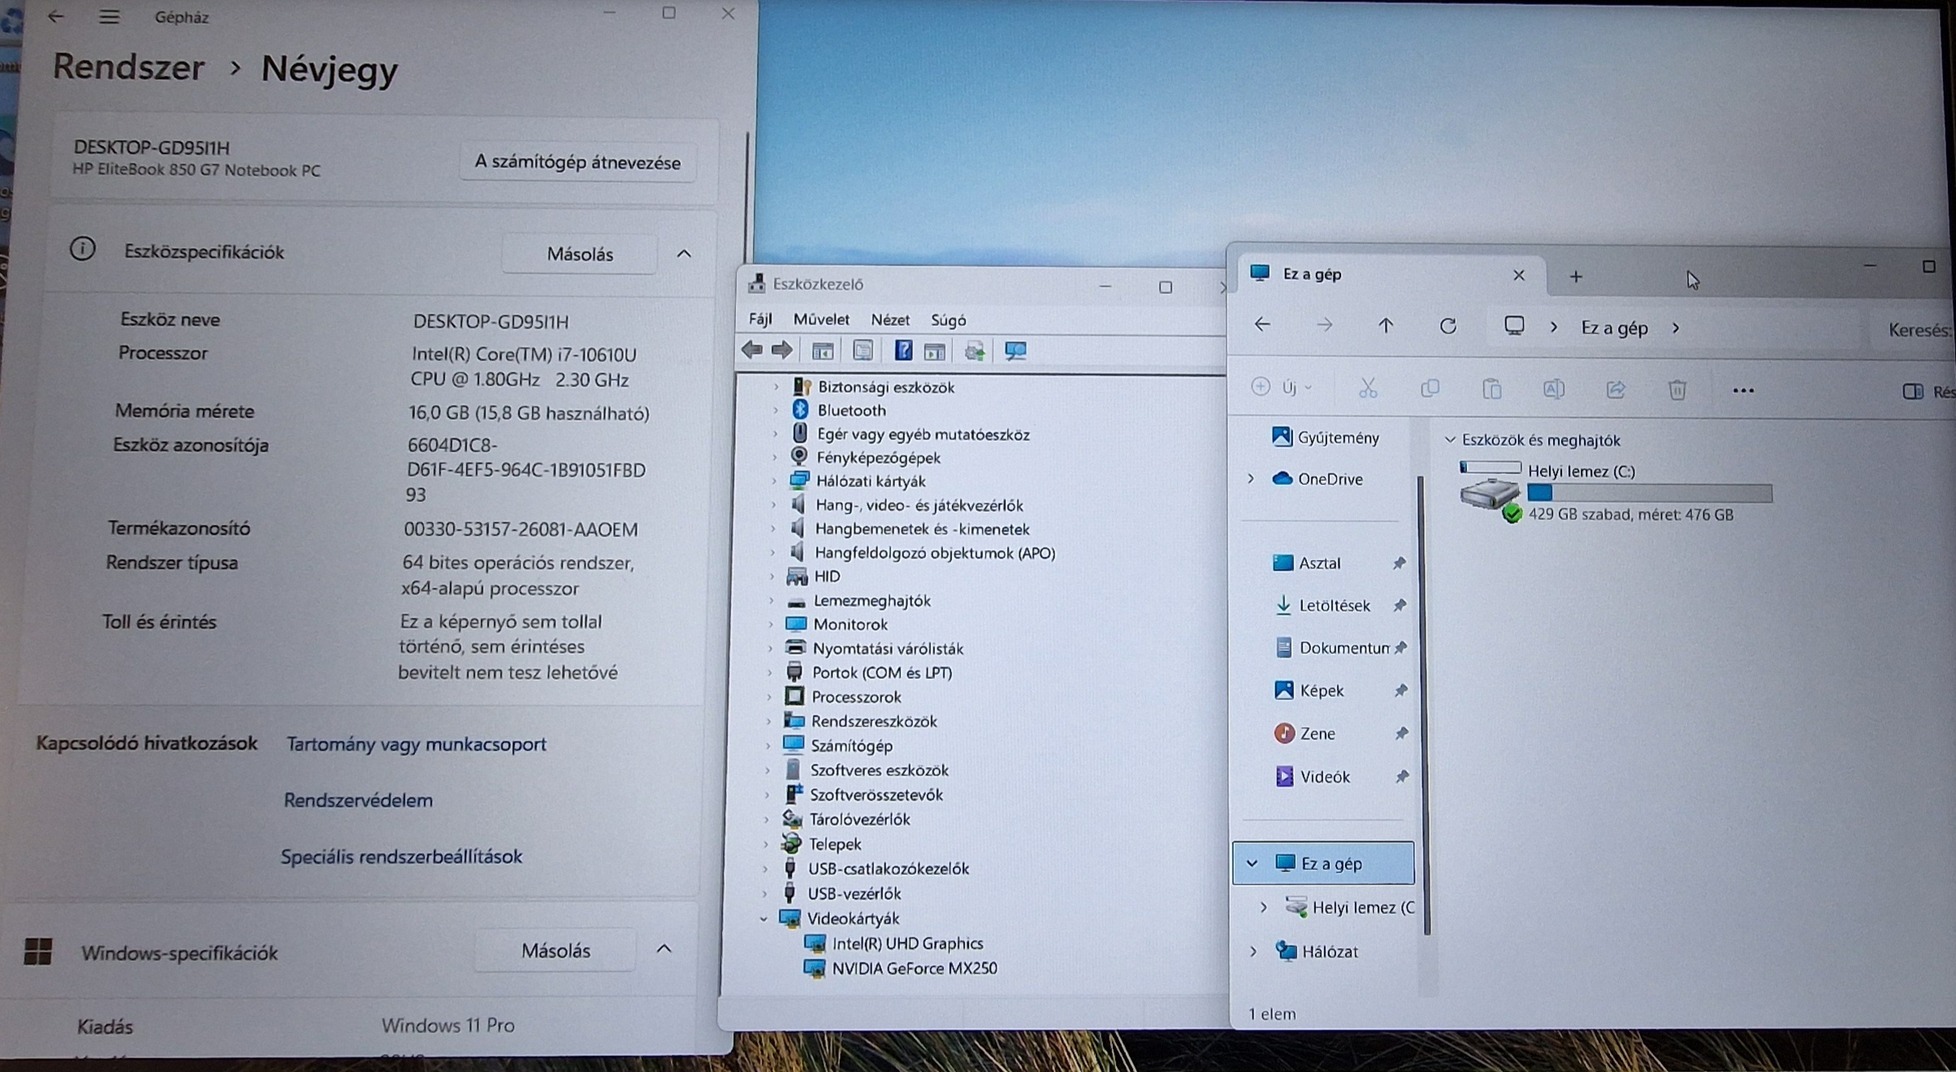1956x1072 pixels.
Task: Open Rendszervédelem link
Action: coord(358,800)
